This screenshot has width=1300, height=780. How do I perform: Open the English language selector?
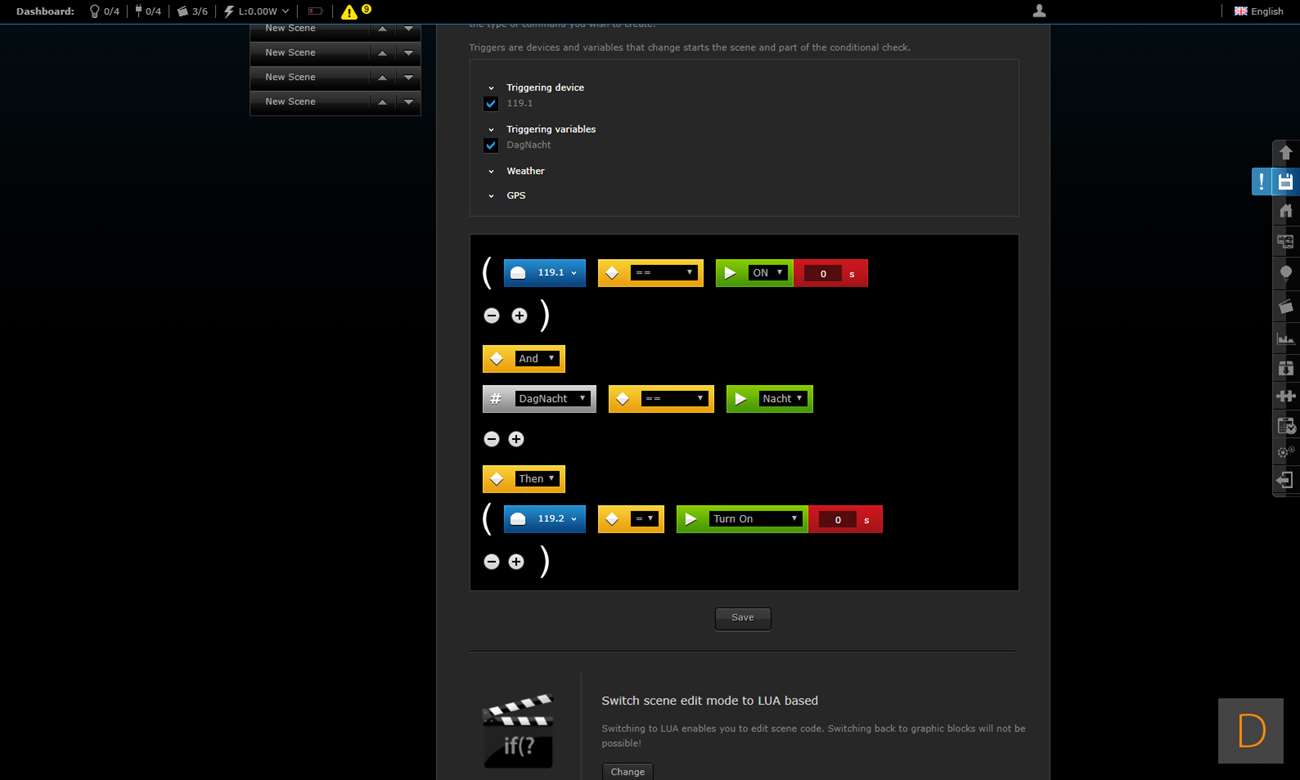1259,11
